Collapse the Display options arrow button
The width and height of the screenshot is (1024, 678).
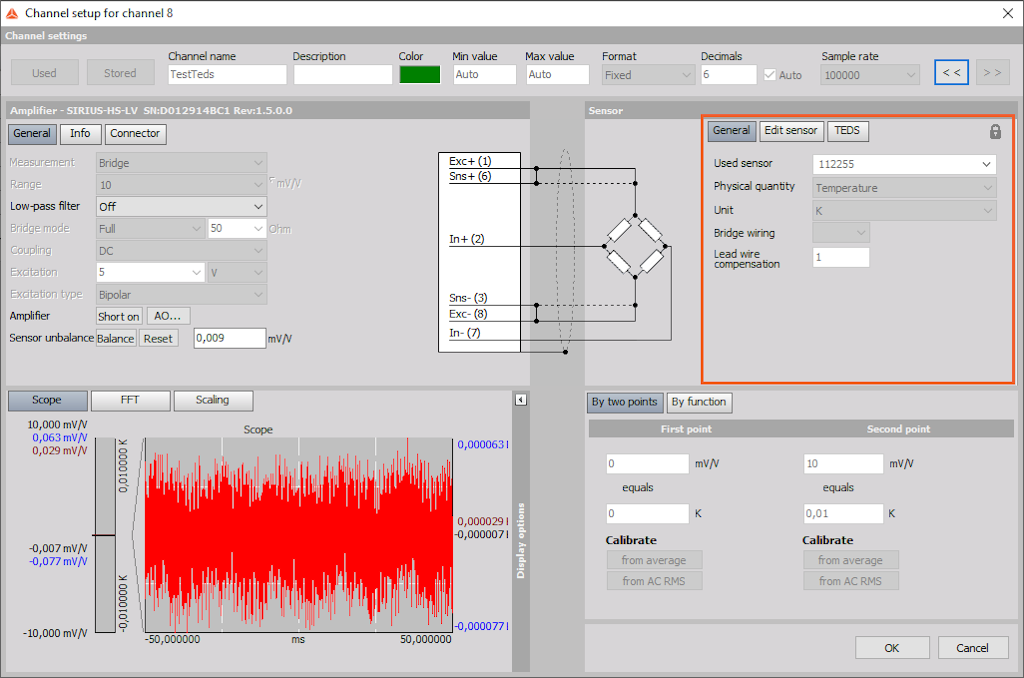click(x=520, y=400)
